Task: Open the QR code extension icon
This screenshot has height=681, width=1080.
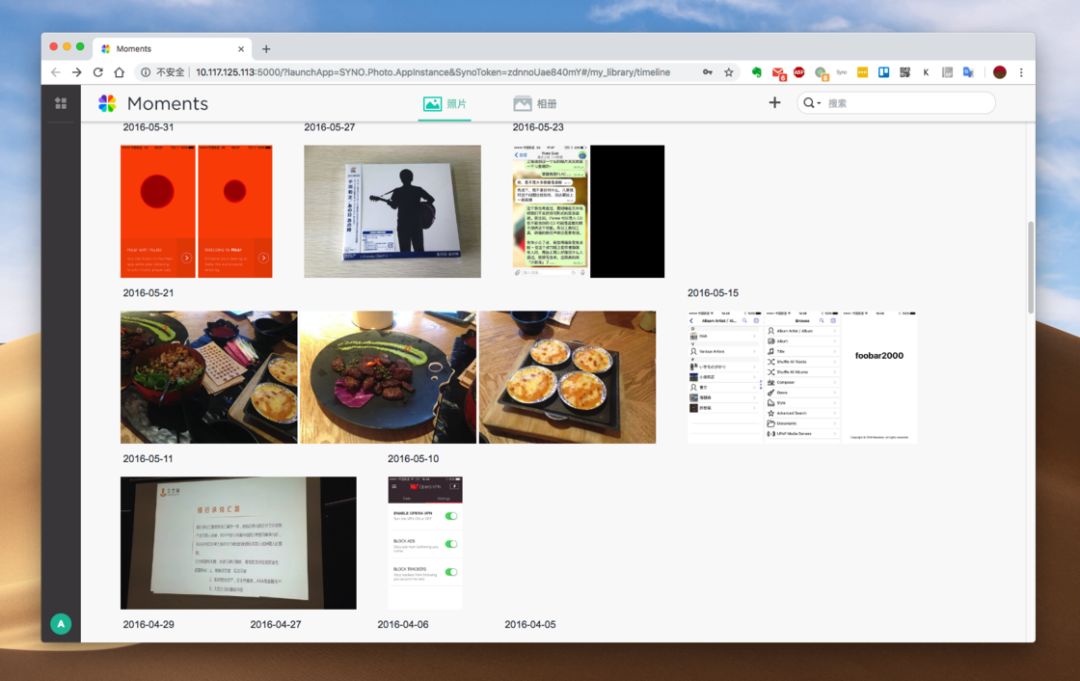Action: 905,72
